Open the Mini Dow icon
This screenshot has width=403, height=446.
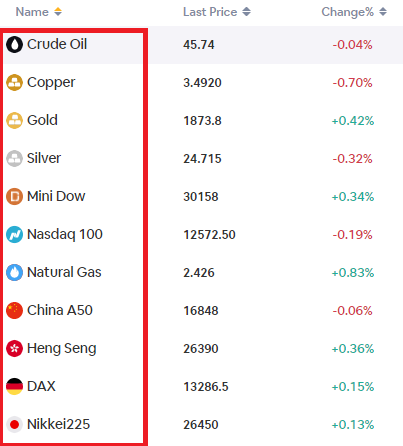(14, 196)
